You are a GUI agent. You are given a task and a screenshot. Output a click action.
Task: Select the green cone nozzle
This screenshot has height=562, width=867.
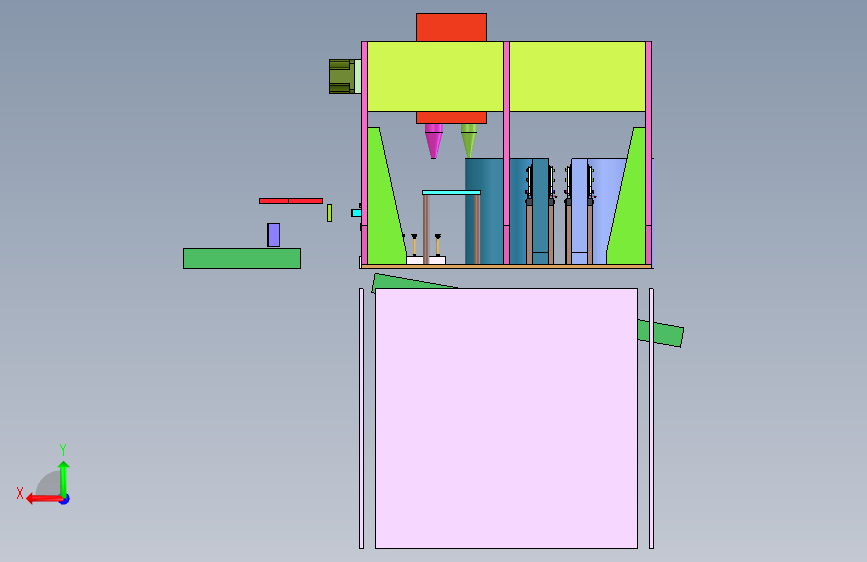469,140
